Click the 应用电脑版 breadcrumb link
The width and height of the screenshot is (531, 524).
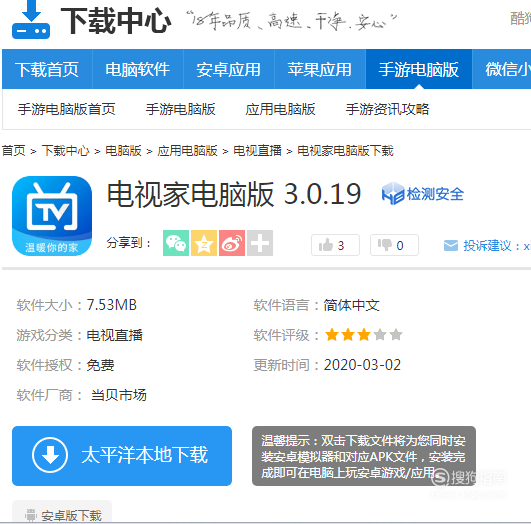188,151
